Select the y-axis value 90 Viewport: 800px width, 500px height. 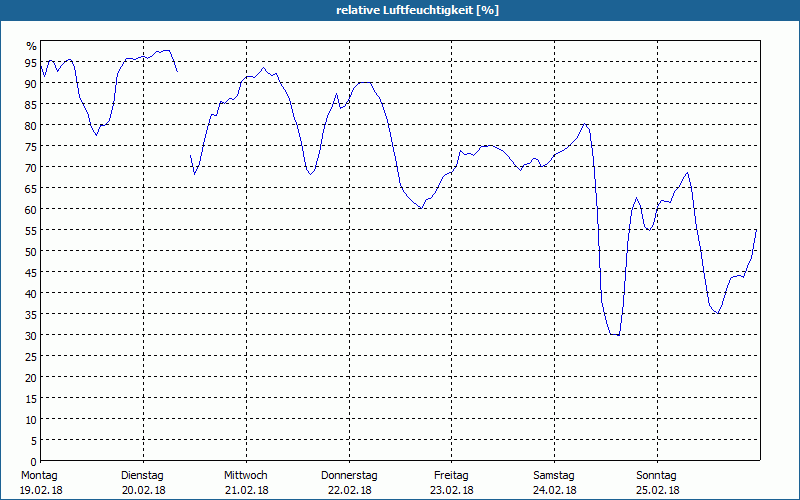(x=31, y=84)
